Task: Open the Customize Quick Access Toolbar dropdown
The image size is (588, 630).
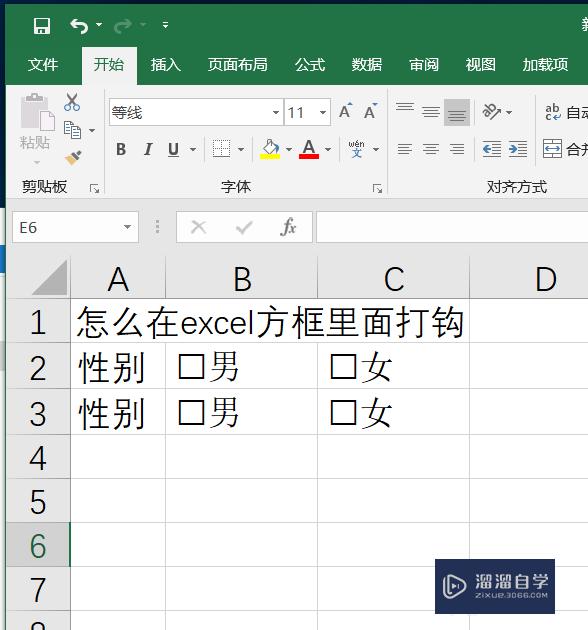Action: tap(165, 25)
